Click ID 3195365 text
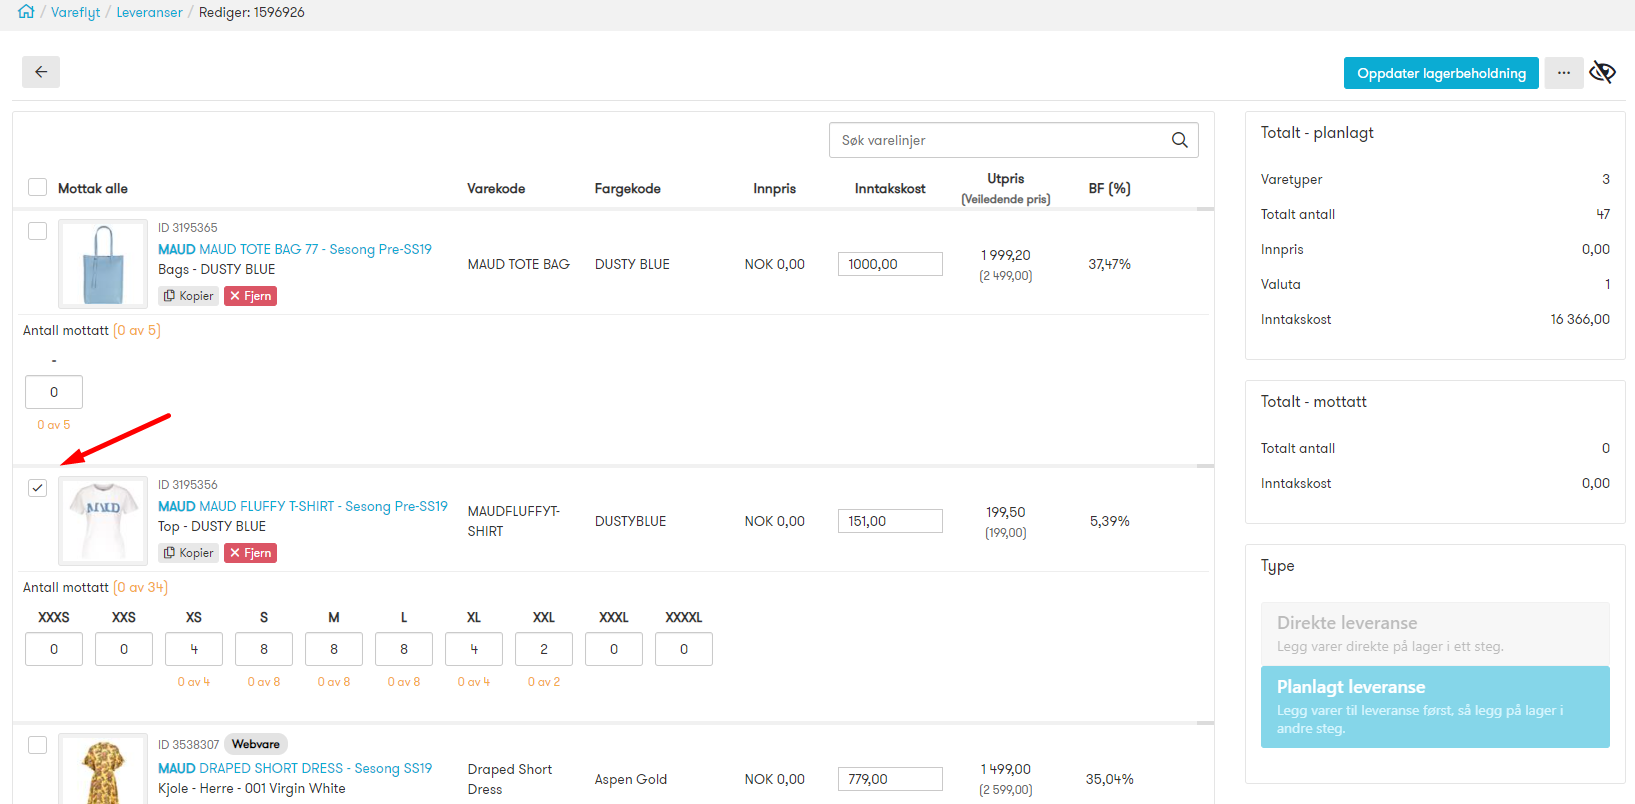1635x804 pixels. 188,228
